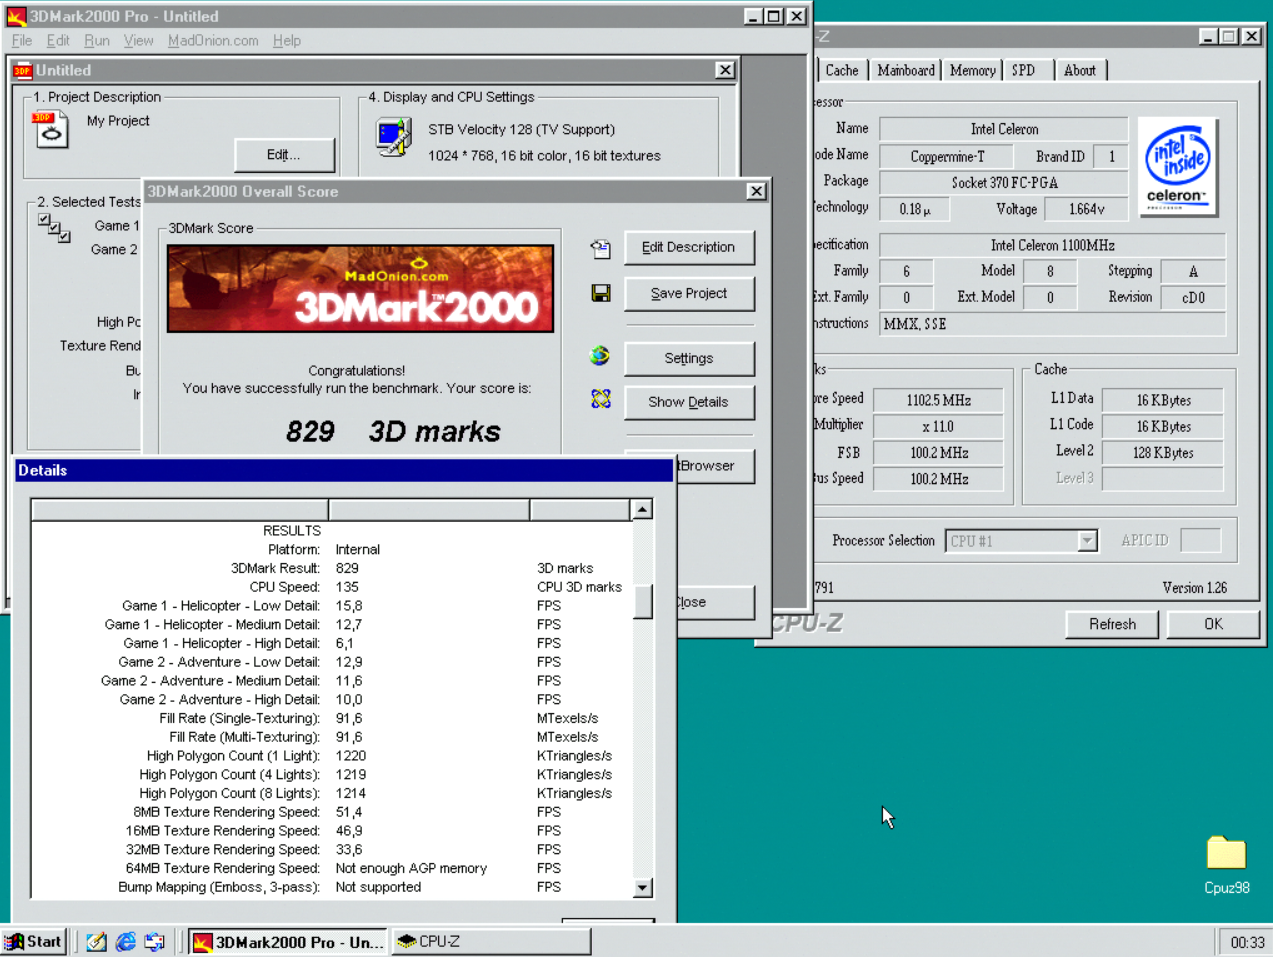Open the Cpuz98 desktop folder

pos(1226,865)
